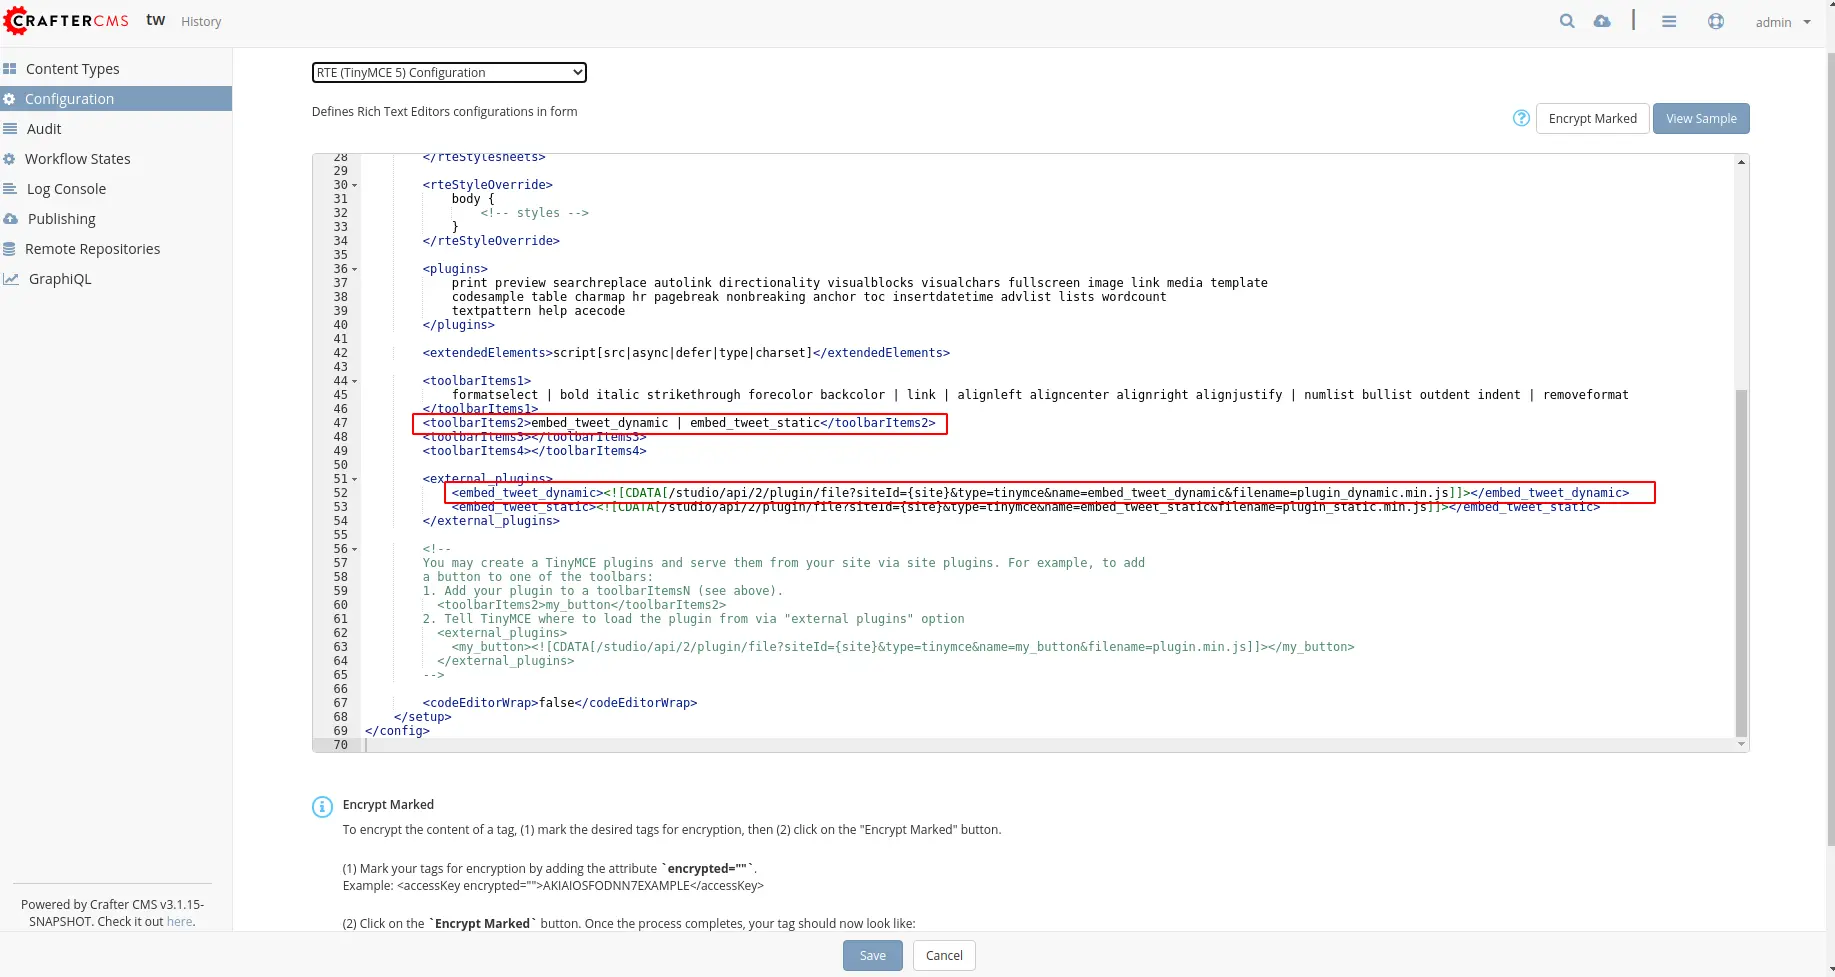Screen dimensions: 1835x977
Task: Open Publishing in the sidebar
Action: [x=61, y=219]
